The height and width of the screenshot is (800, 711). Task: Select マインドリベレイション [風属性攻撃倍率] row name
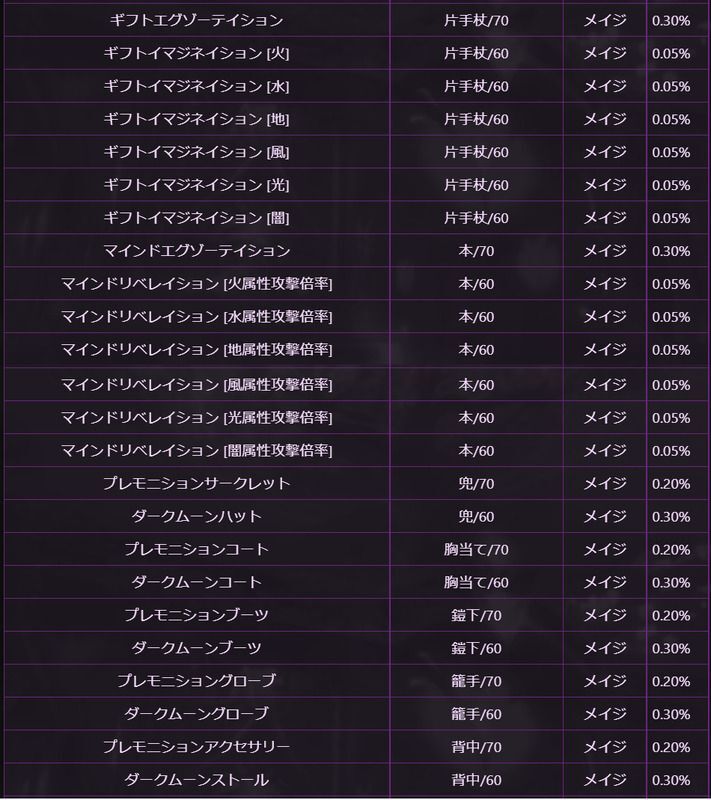click(x=197, y=384)
